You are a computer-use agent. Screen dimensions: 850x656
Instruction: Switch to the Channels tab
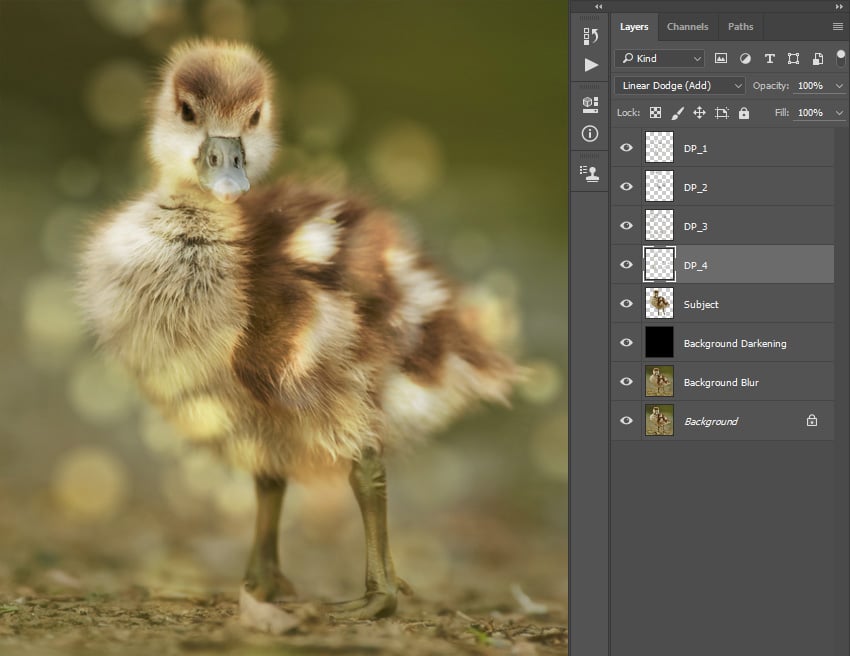(687, 27)
